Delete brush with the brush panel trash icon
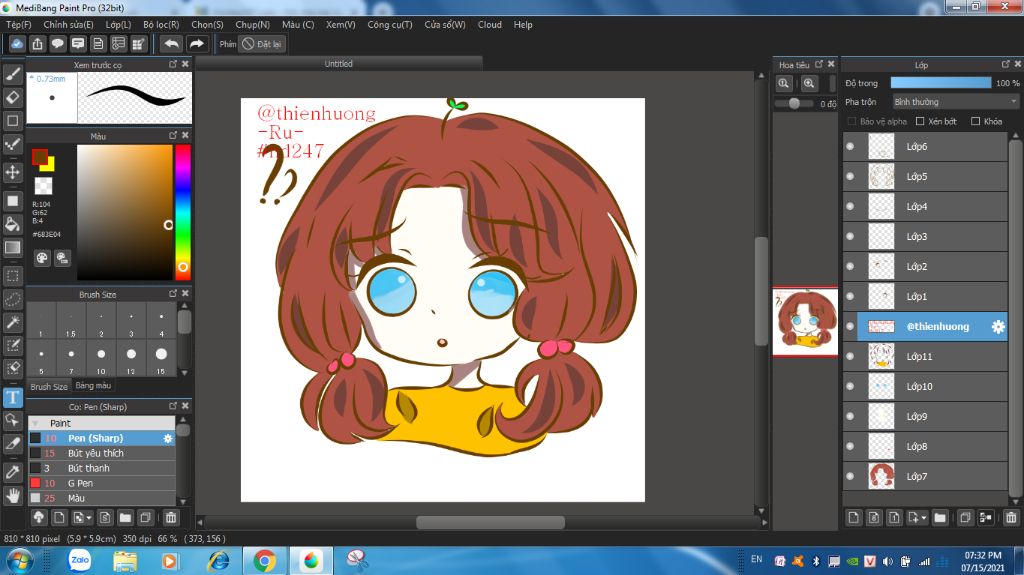 [x=170, y=518]
